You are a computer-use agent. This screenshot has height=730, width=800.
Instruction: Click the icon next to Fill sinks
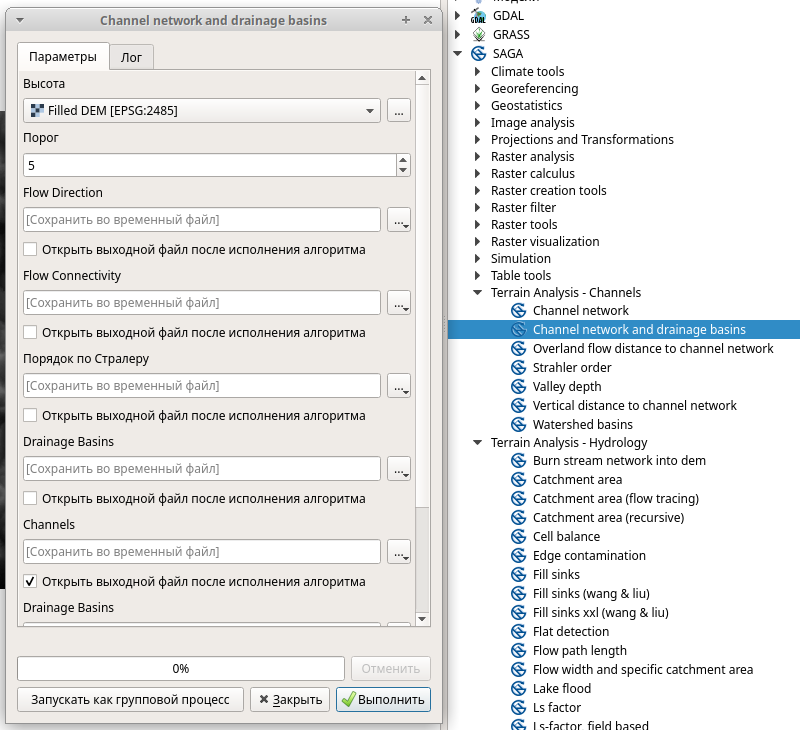click(x=518, y=575)
